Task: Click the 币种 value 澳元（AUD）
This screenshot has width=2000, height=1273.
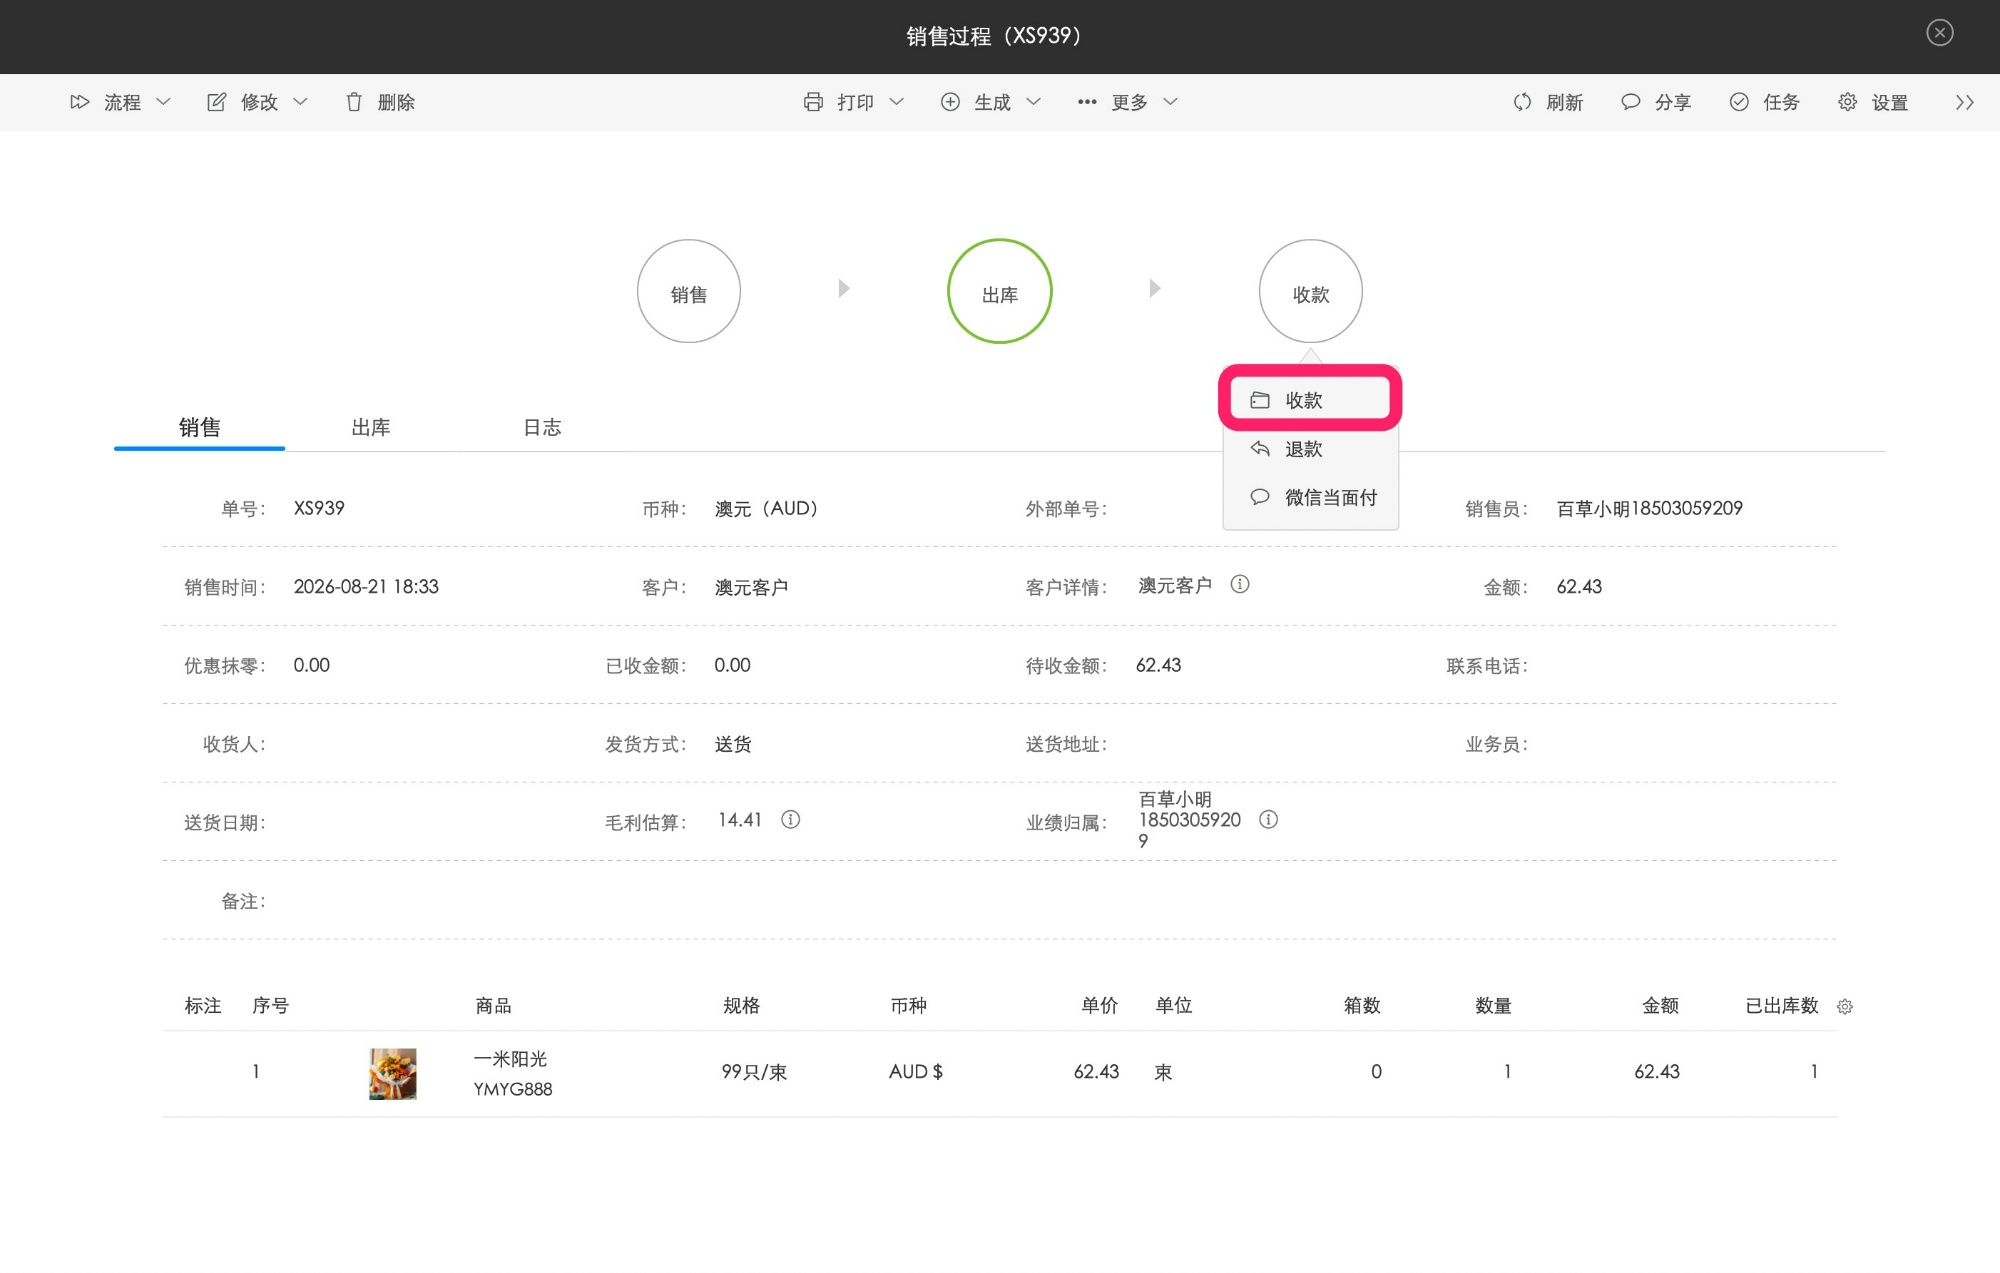Action: tap(766, 508)
